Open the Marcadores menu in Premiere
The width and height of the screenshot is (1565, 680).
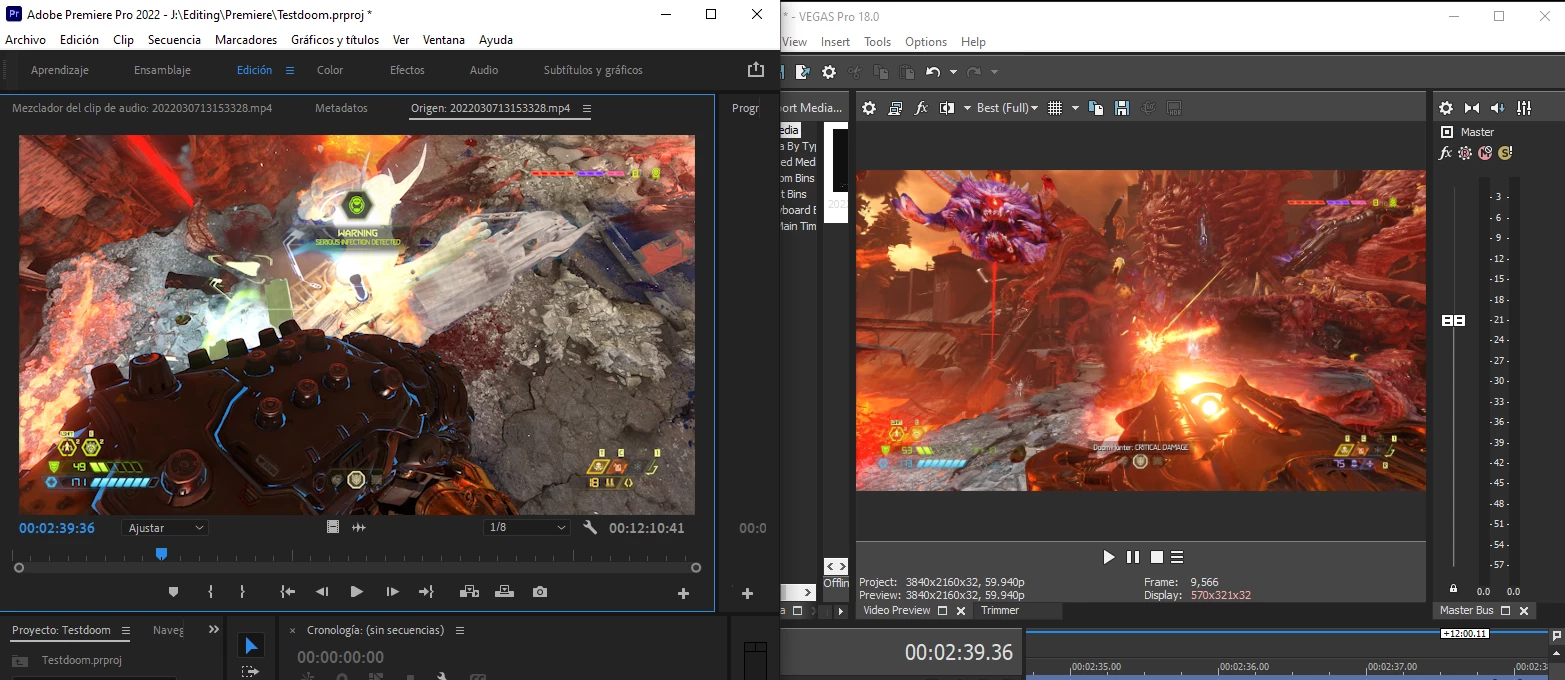point(246,40)
